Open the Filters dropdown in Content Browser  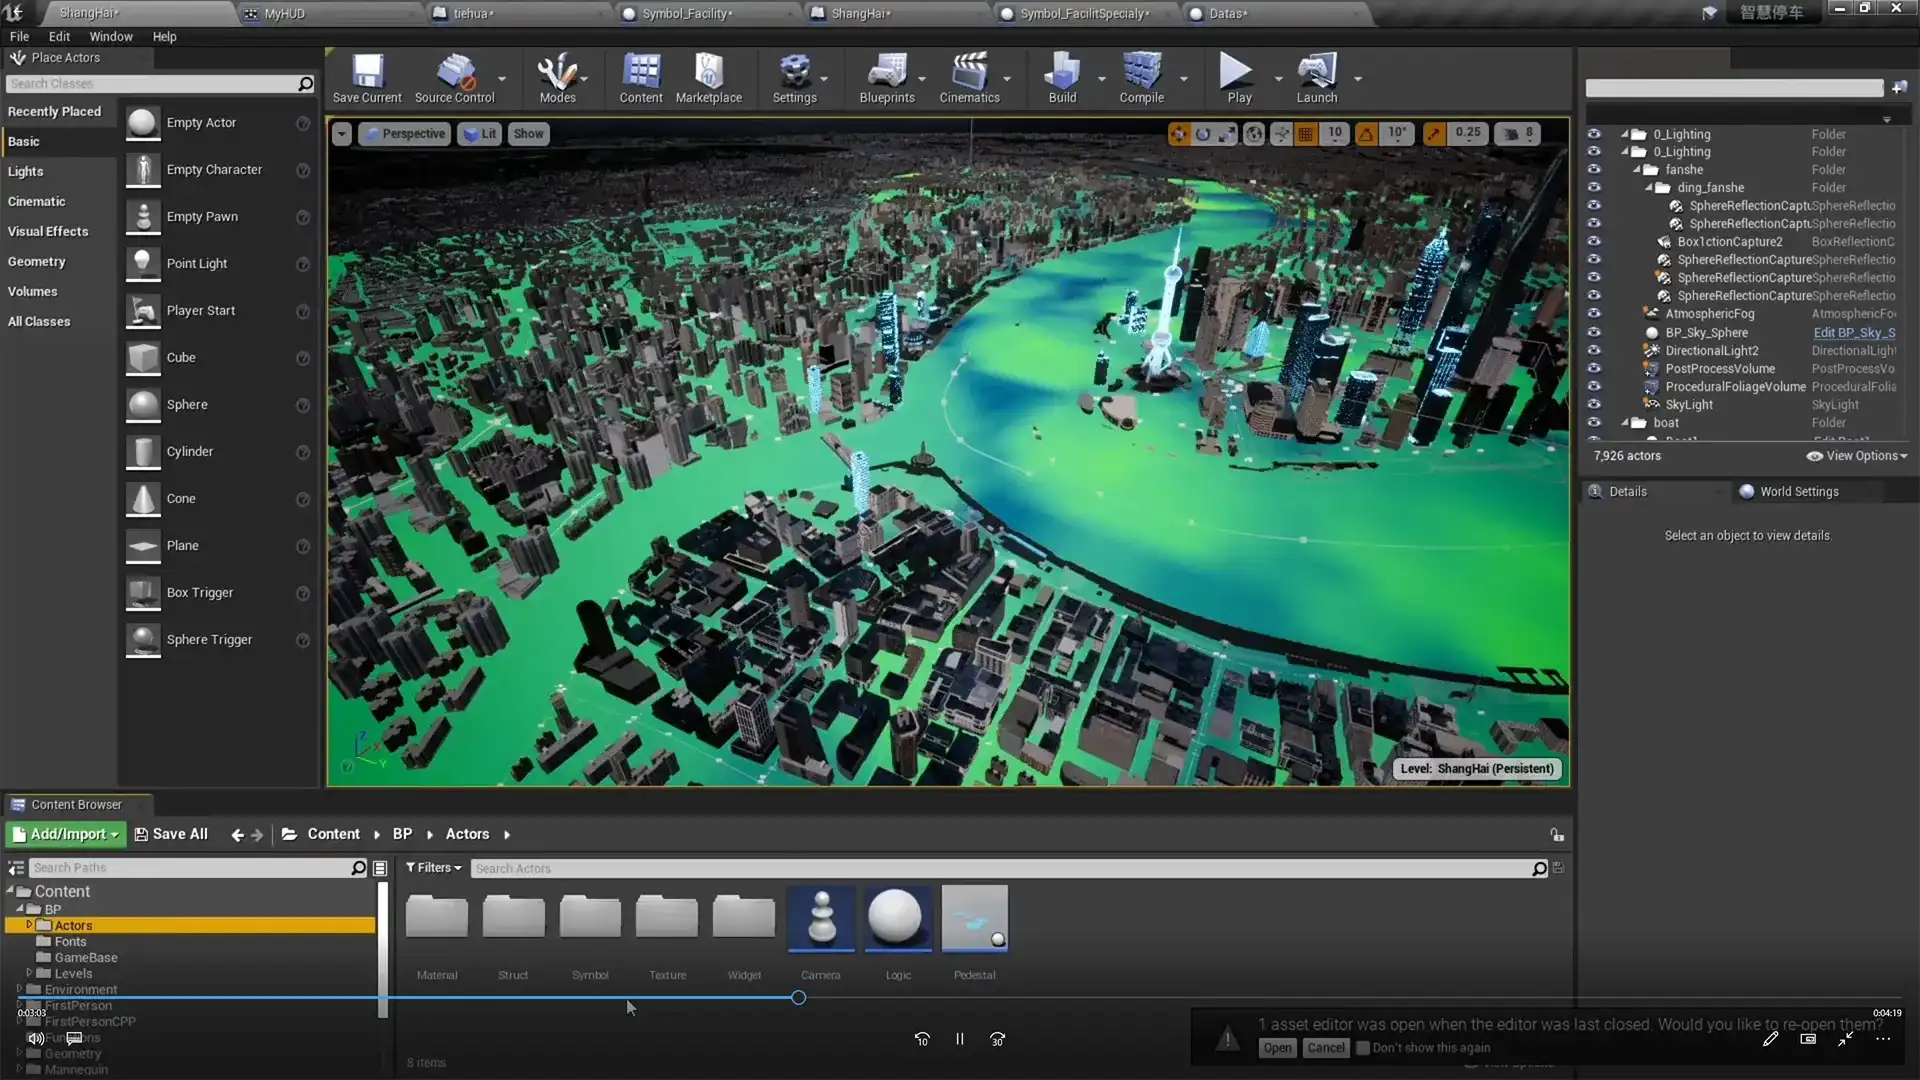point(433,867)
